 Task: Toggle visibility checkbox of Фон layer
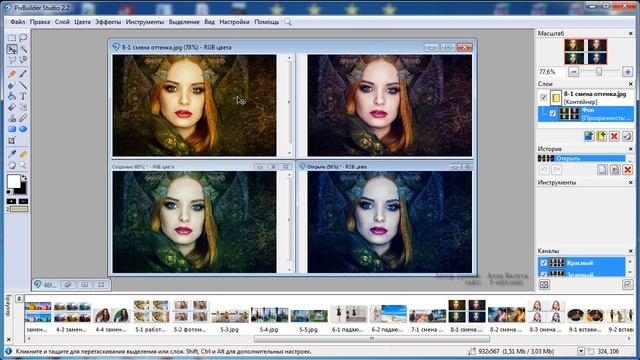(553, 113)
